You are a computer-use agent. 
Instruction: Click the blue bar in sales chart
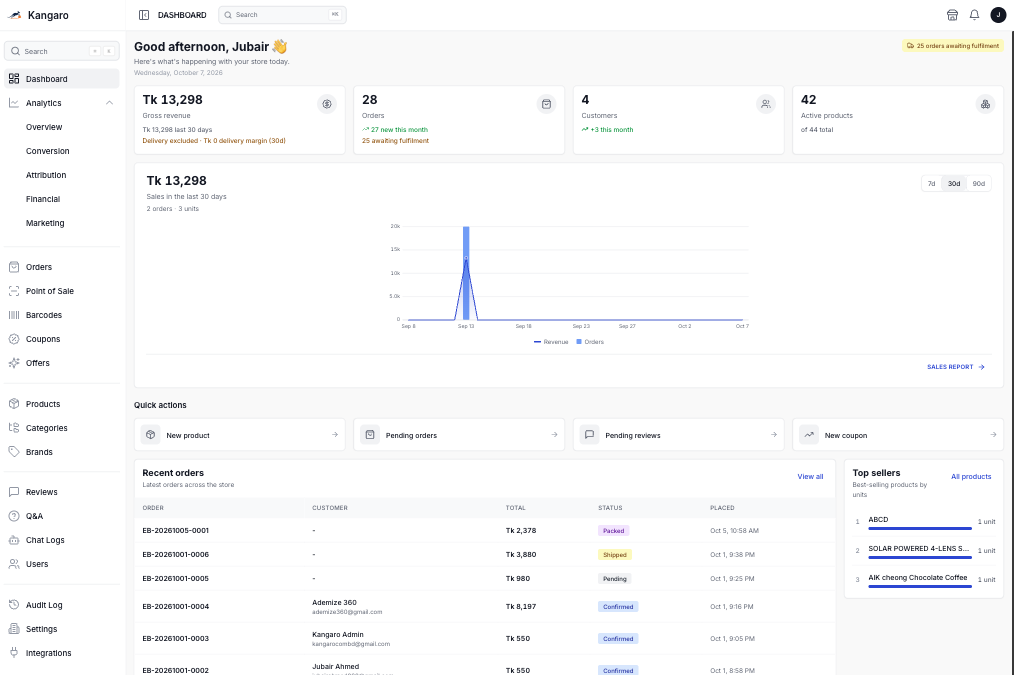(x=466, y=273)
